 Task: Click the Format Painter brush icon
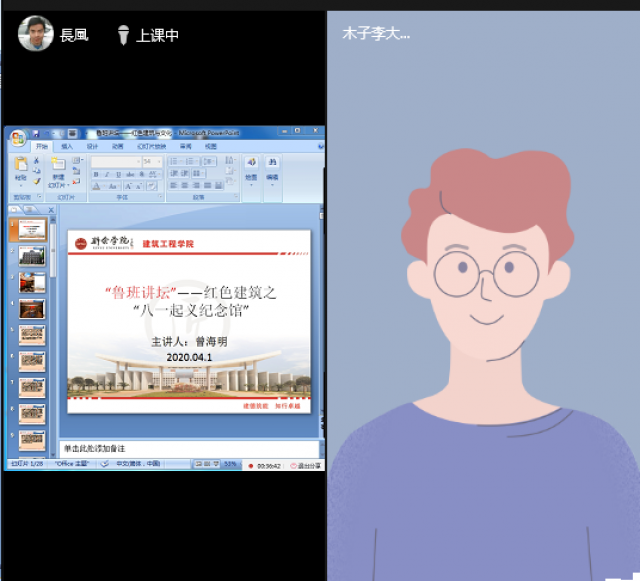37,182
